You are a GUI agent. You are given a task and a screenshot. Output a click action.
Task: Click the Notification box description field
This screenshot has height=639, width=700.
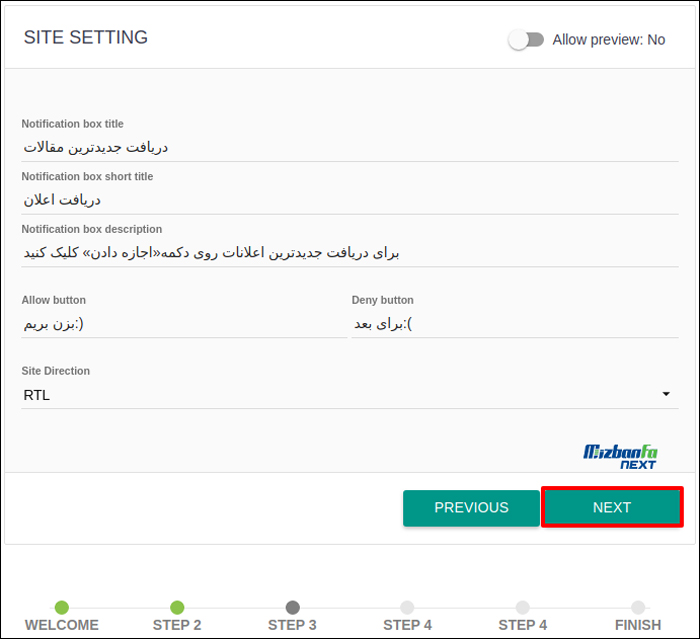click(x=350, y=253)
